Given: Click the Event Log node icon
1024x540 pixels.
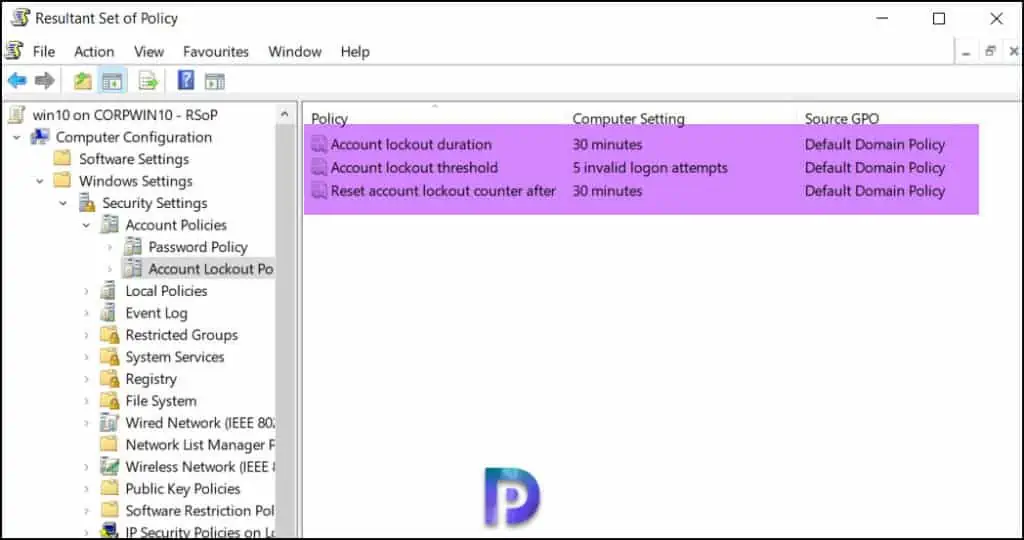Looking at the screenshot, I should (108, 313).
